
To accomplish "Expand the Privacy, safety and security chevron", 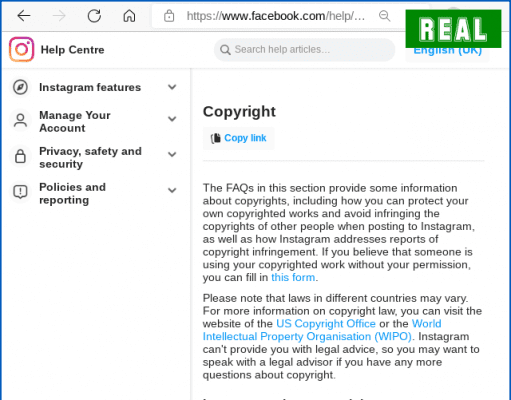I will coord(172,154).
